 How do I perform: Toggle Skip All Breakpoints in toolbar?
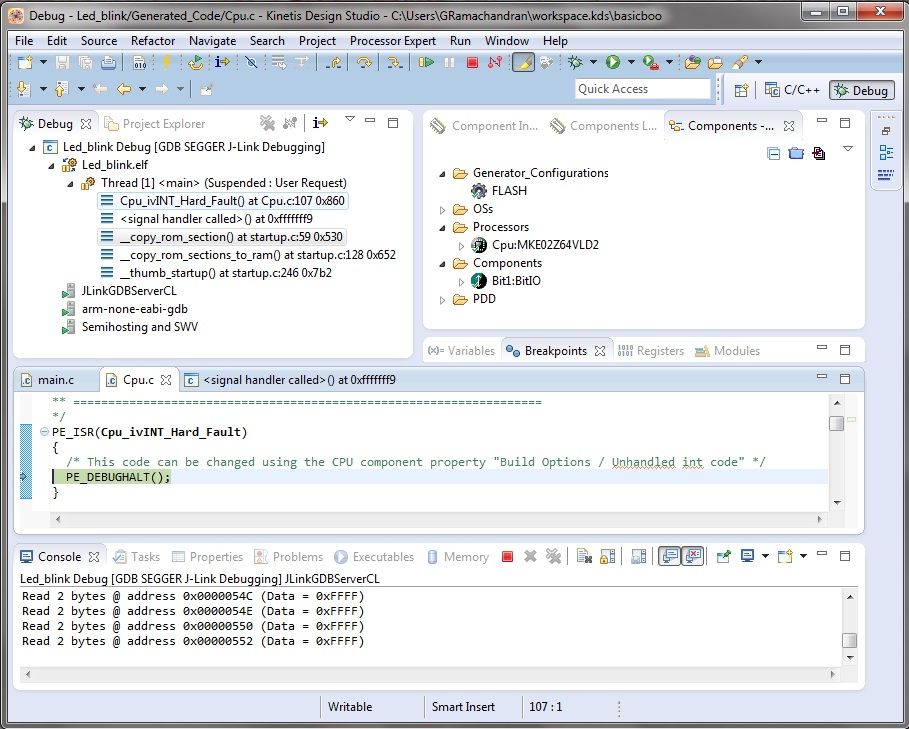[x=251, y=62]
